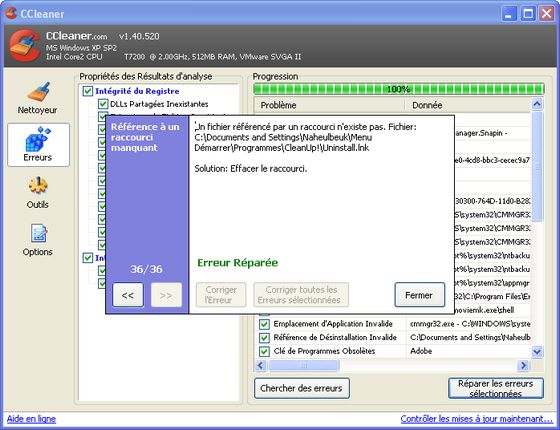The image size is (560, 430).
Task: Click the v1.40.520 version label
Action: pyautogui.click(x=139, y=36)
